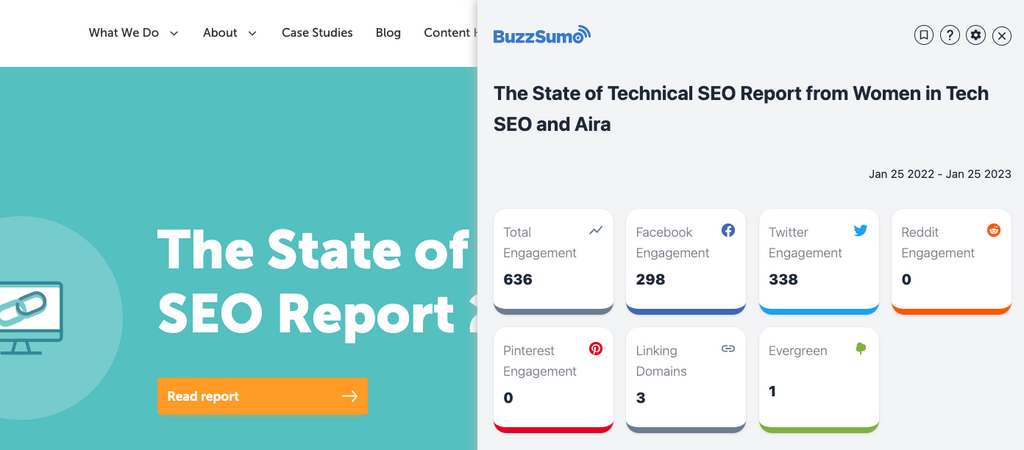This screenshot has height=450, width=1024.
Task: Click the trend line icon on Total Engagement
Action: pos(595,230)
